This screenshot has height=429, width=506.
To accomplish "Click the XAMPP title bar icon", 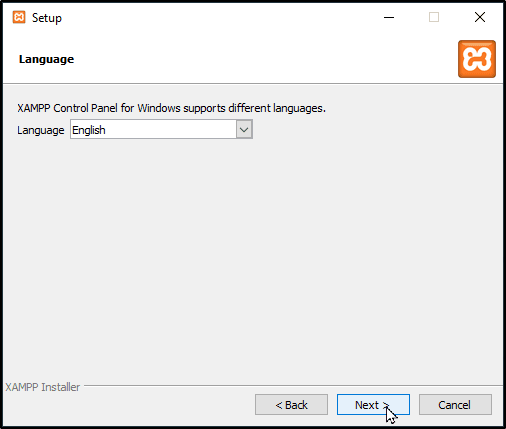I will [19, 17].
